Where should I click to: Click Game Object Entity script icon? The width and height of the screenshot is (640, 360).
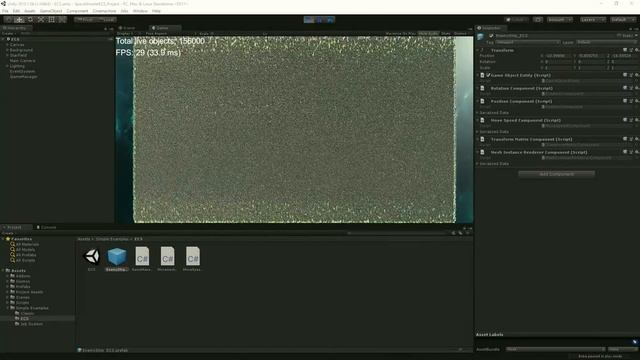(x=482, y=75)
